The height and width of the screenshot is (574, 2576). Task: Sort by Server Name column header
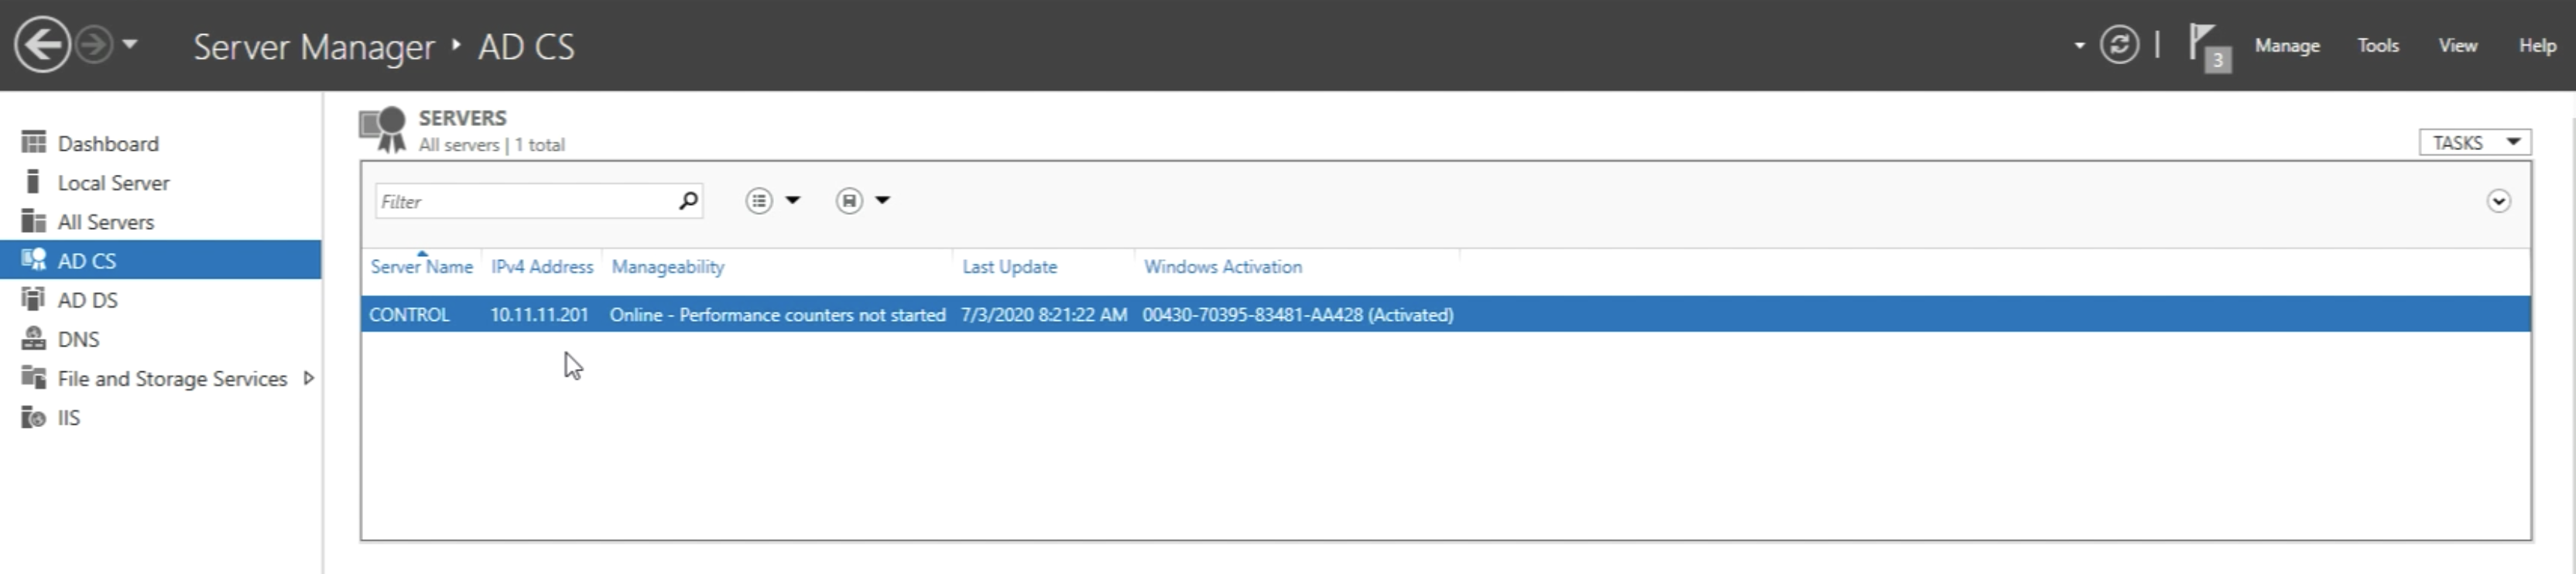pos(421,267)
